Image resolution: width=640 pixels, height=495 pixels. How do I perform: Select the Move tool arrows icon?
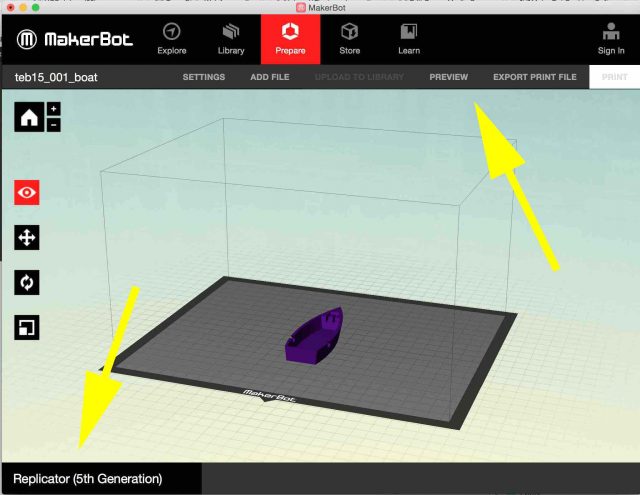point(27,238)
